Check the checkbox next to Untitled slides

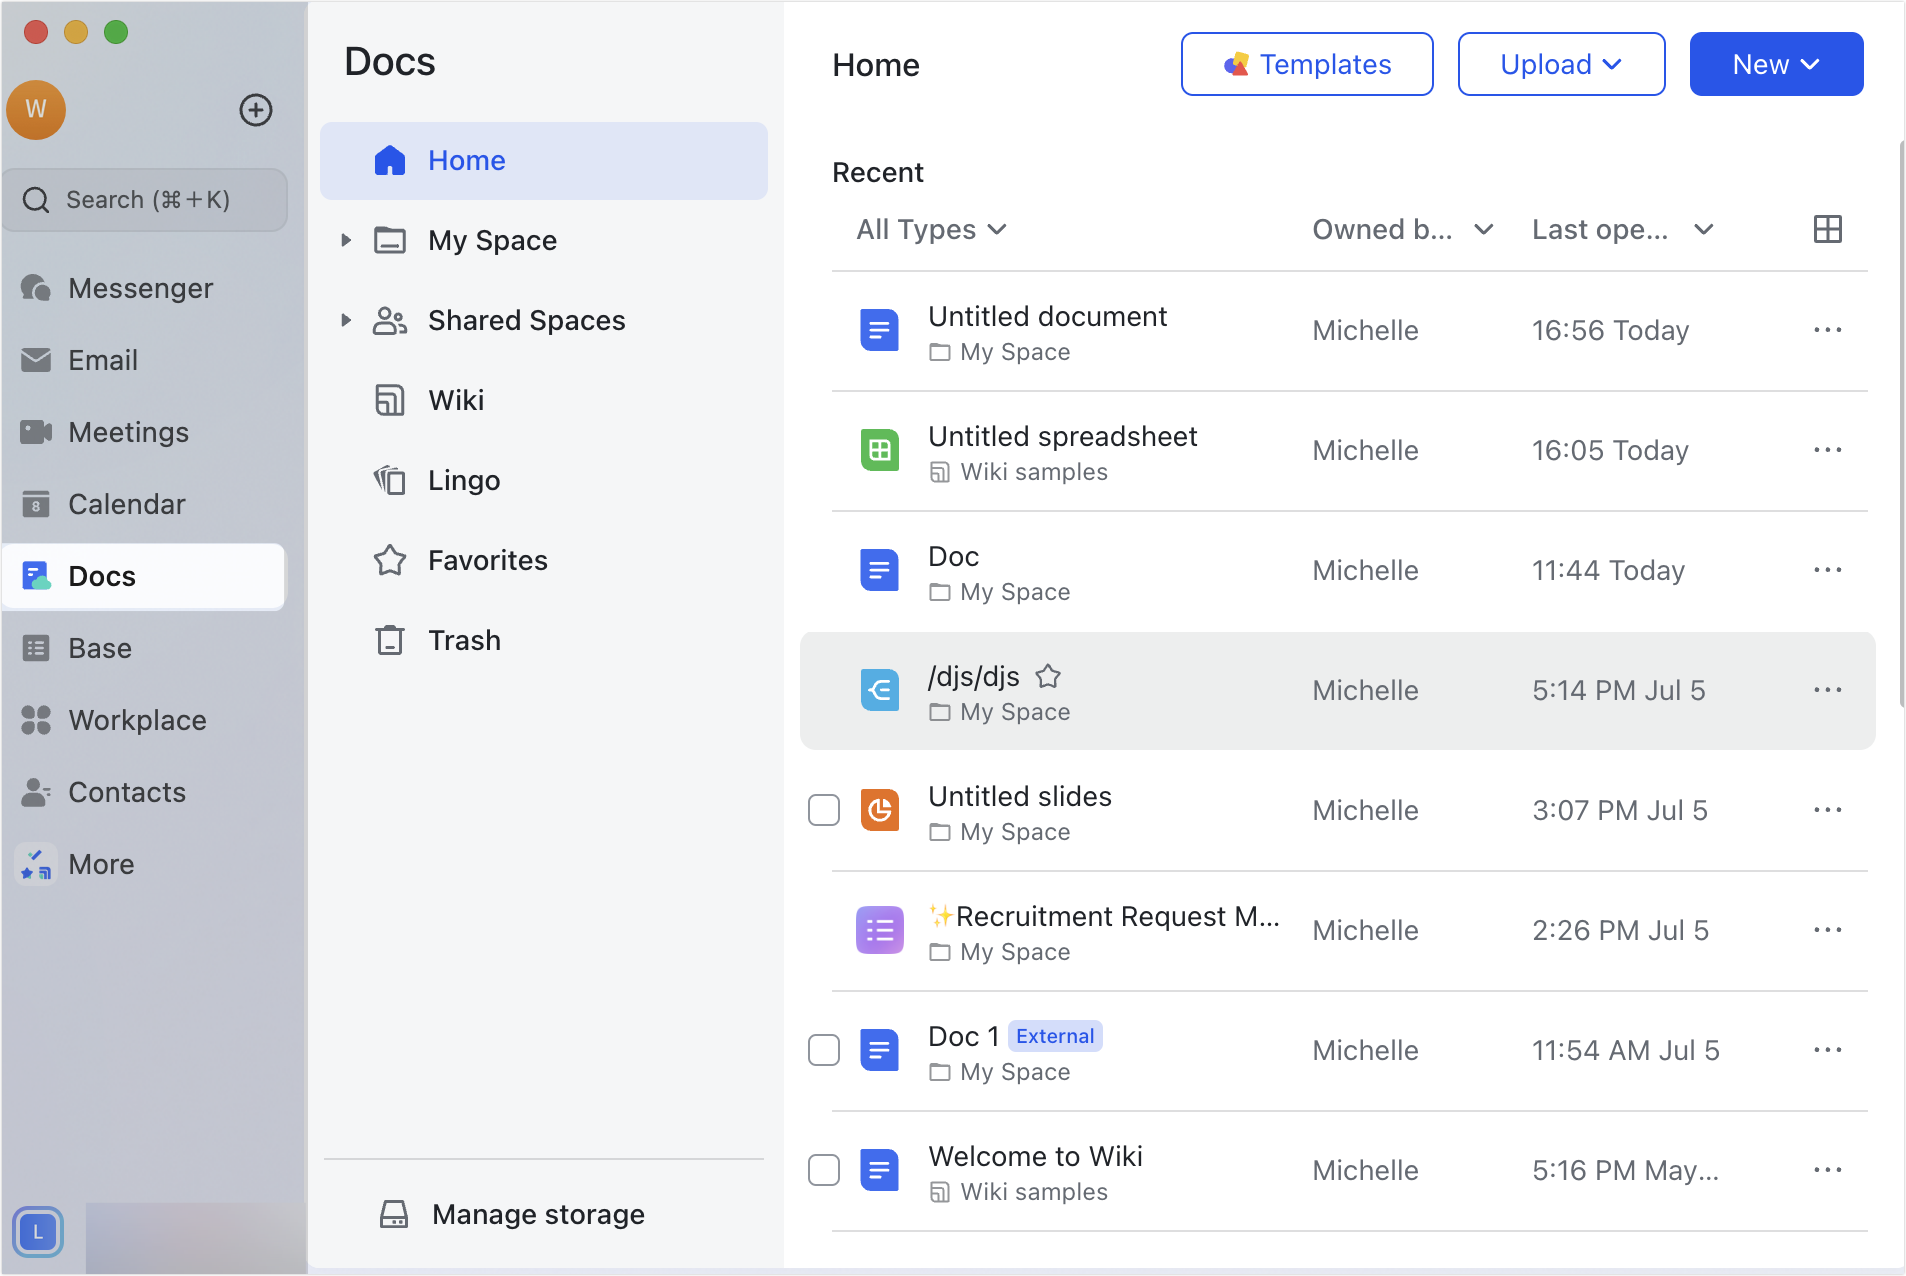point(823,810)
